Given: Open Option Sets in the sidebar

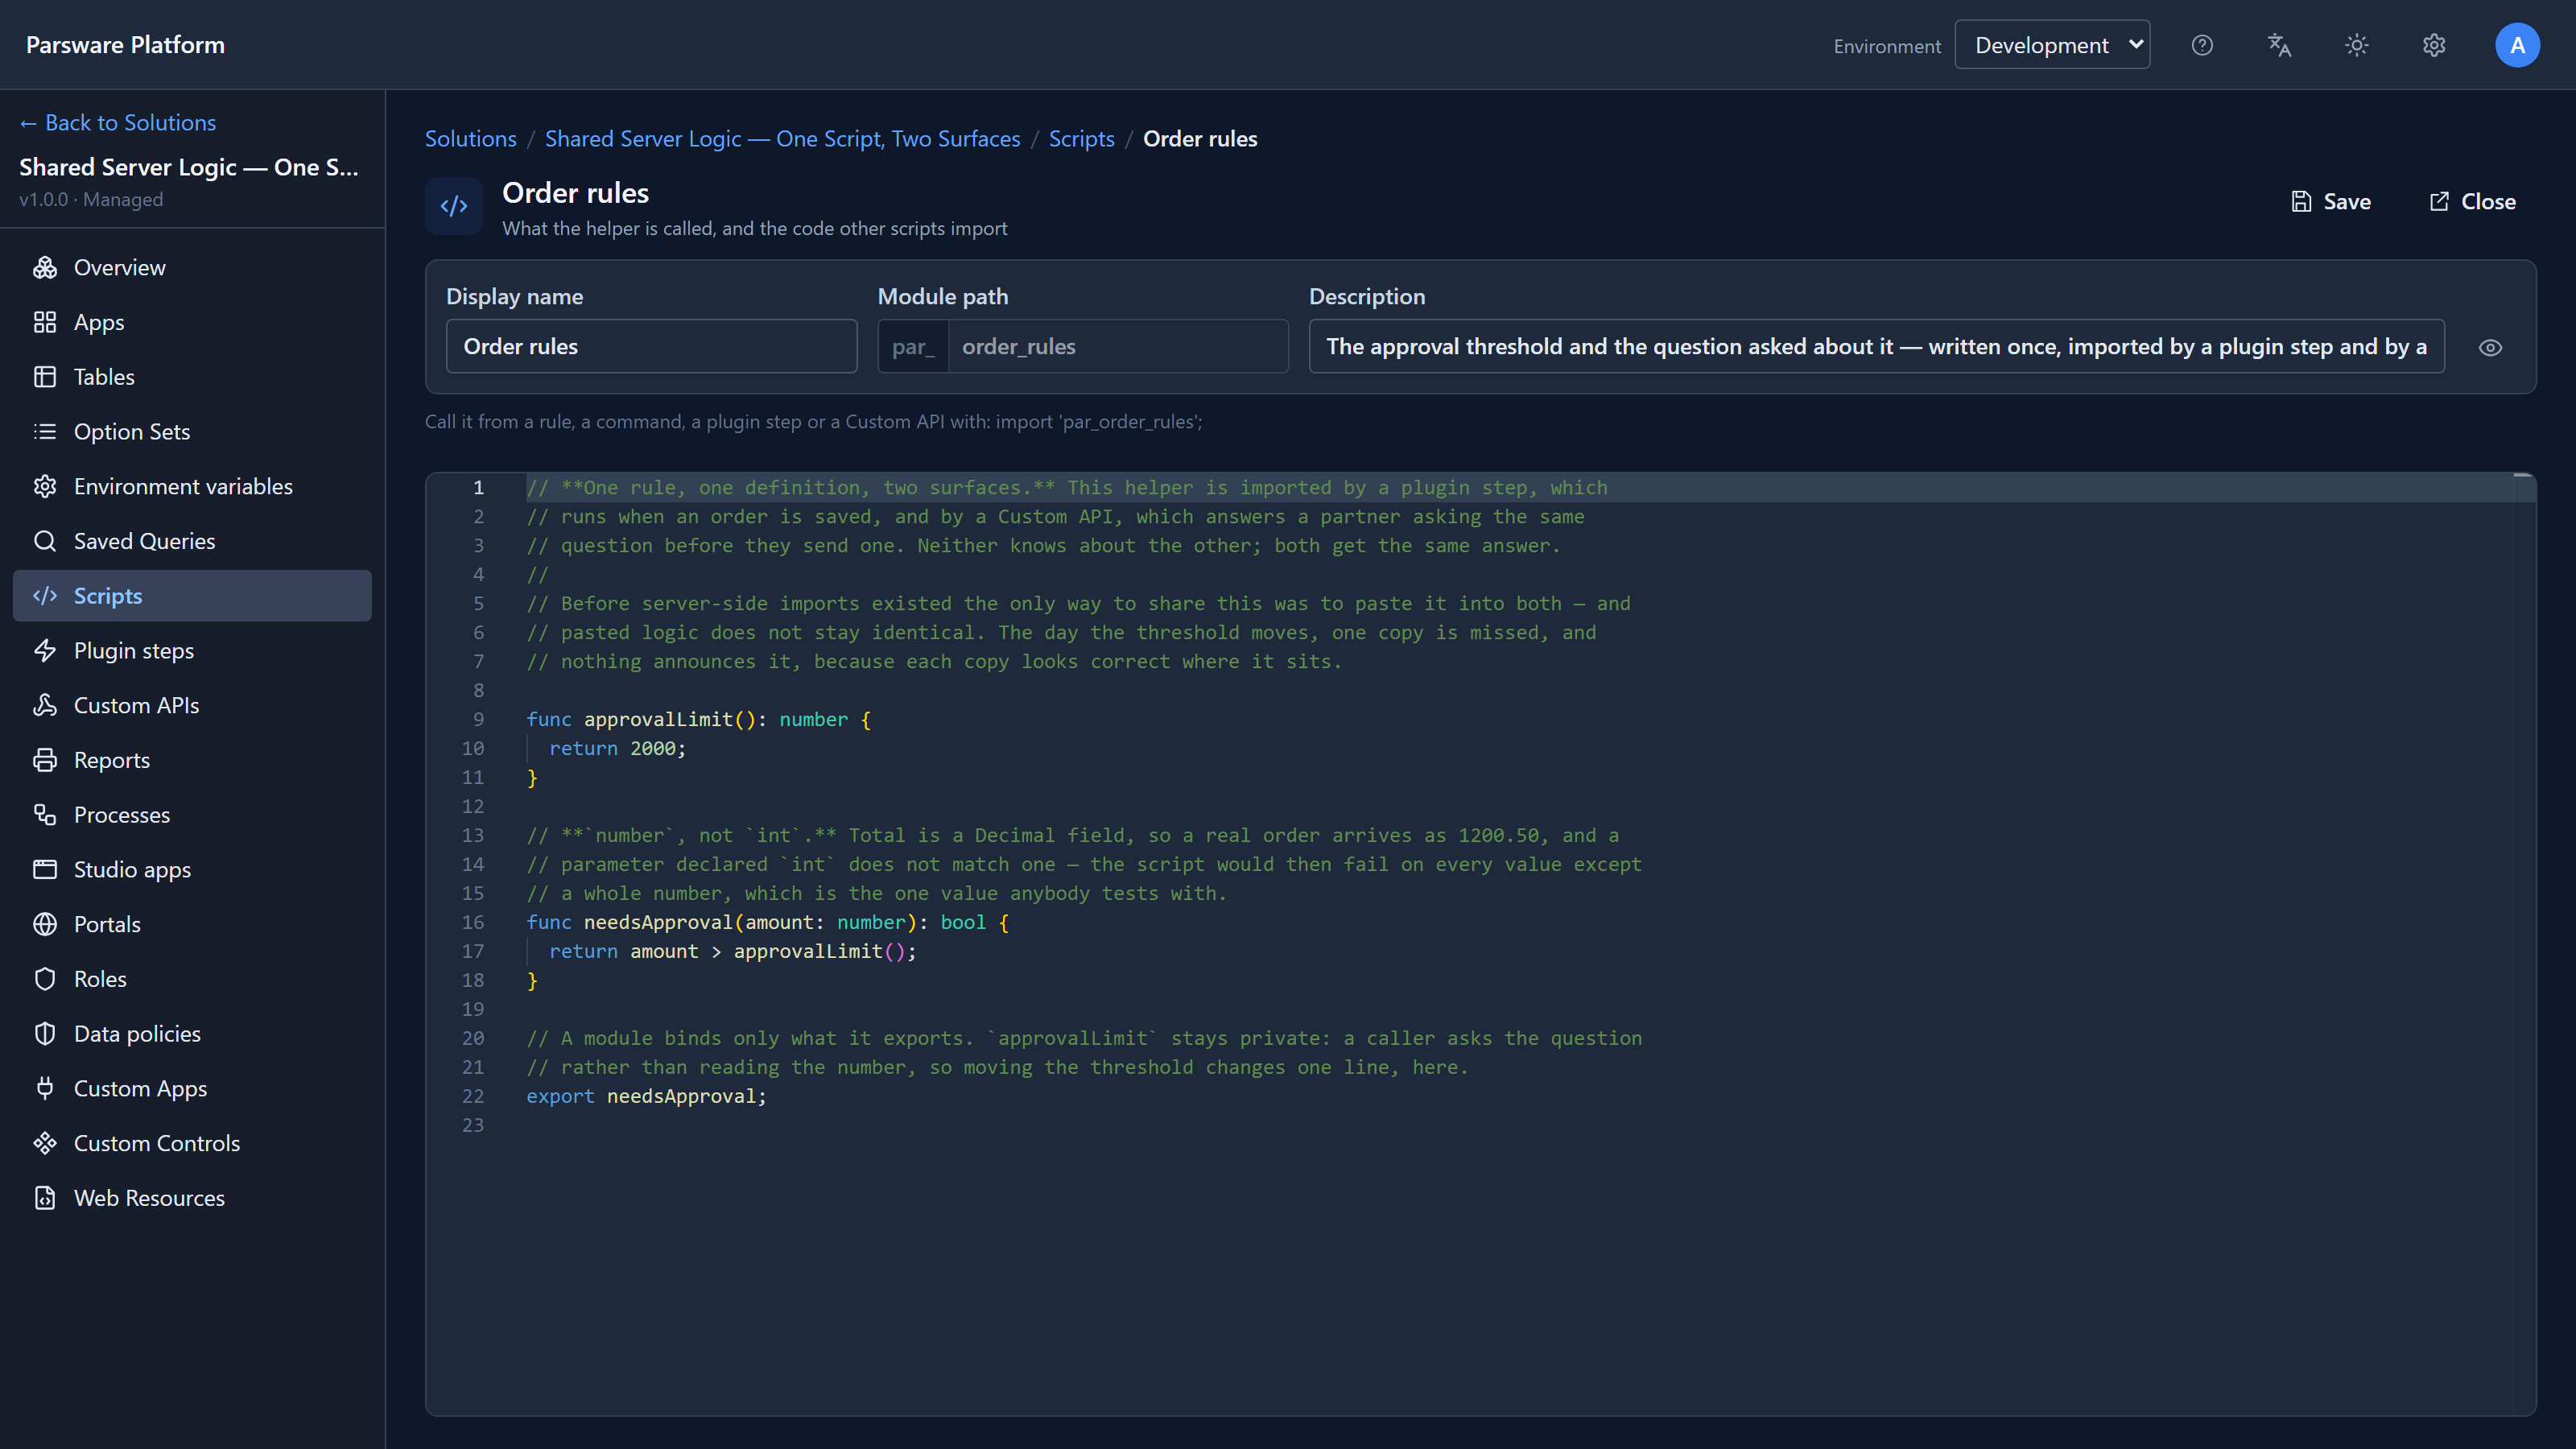Looking at the screenshot, I should [192, 431].
